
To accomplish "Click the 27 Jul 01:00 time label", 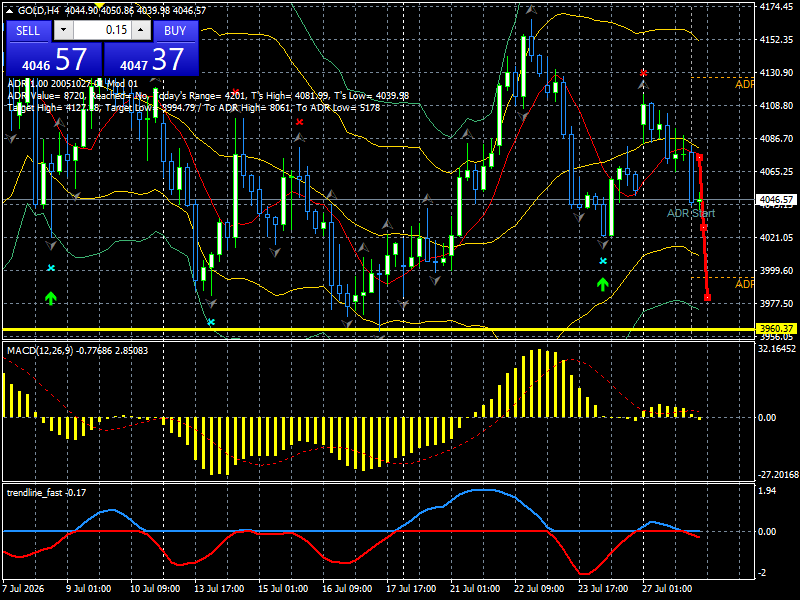I will [667, 588].
